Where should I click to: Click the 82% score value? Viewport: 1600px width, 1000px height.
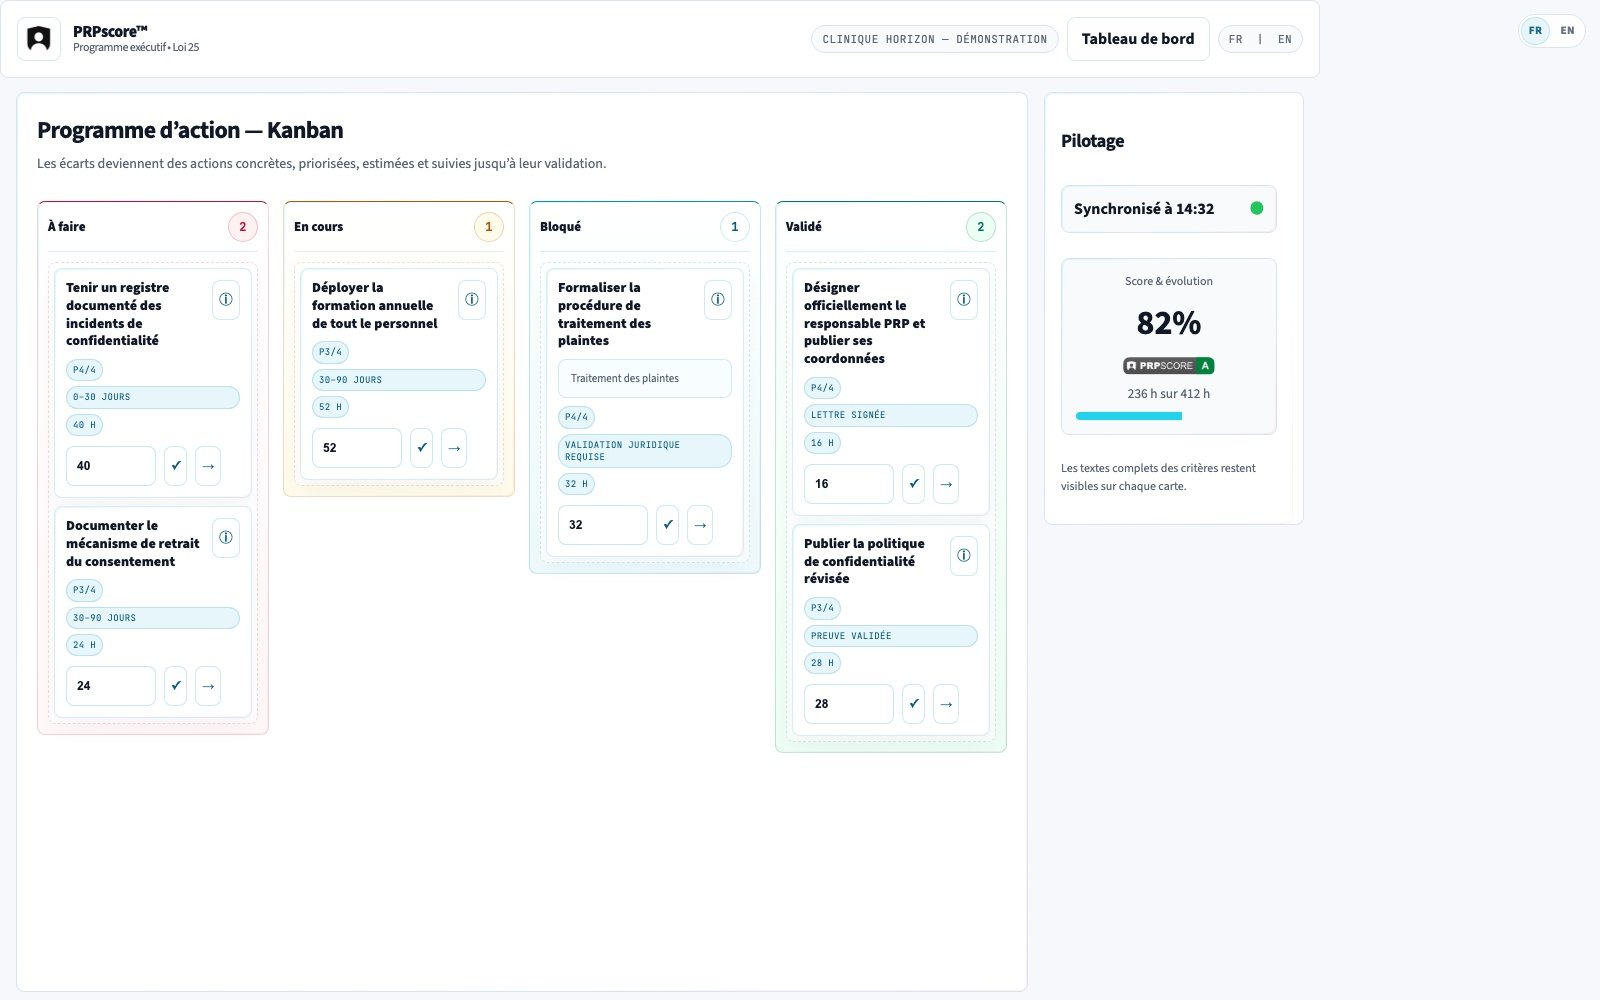[1169, 323]
